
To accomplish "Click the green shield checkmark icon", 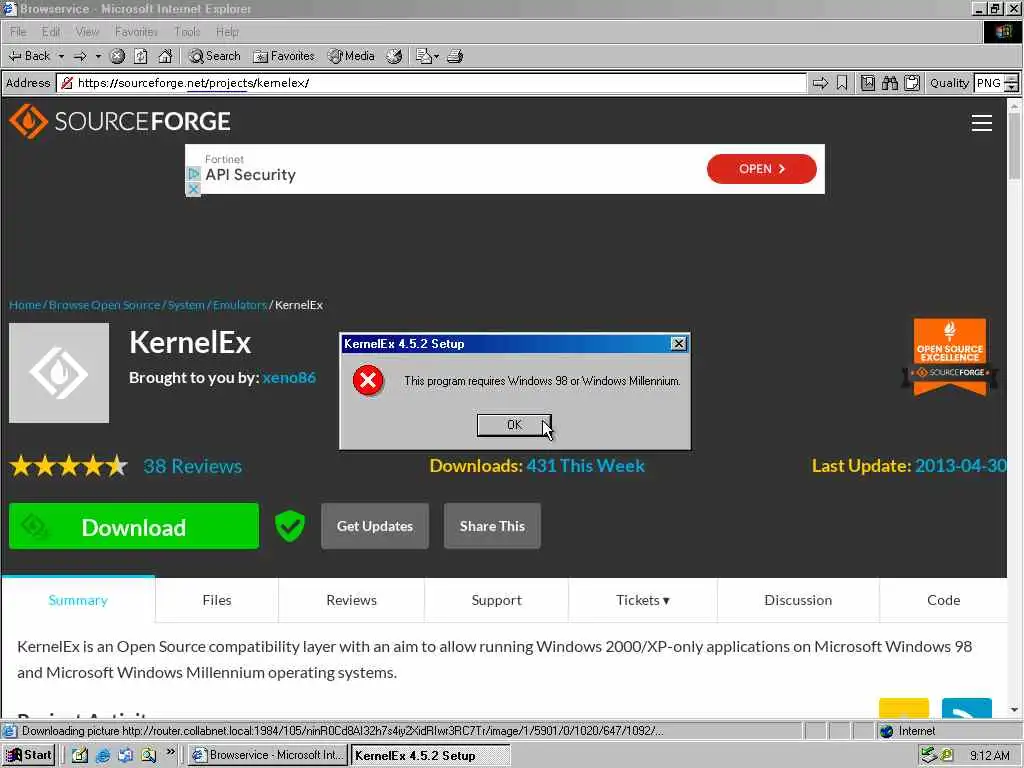I will [x=289, y=526].
